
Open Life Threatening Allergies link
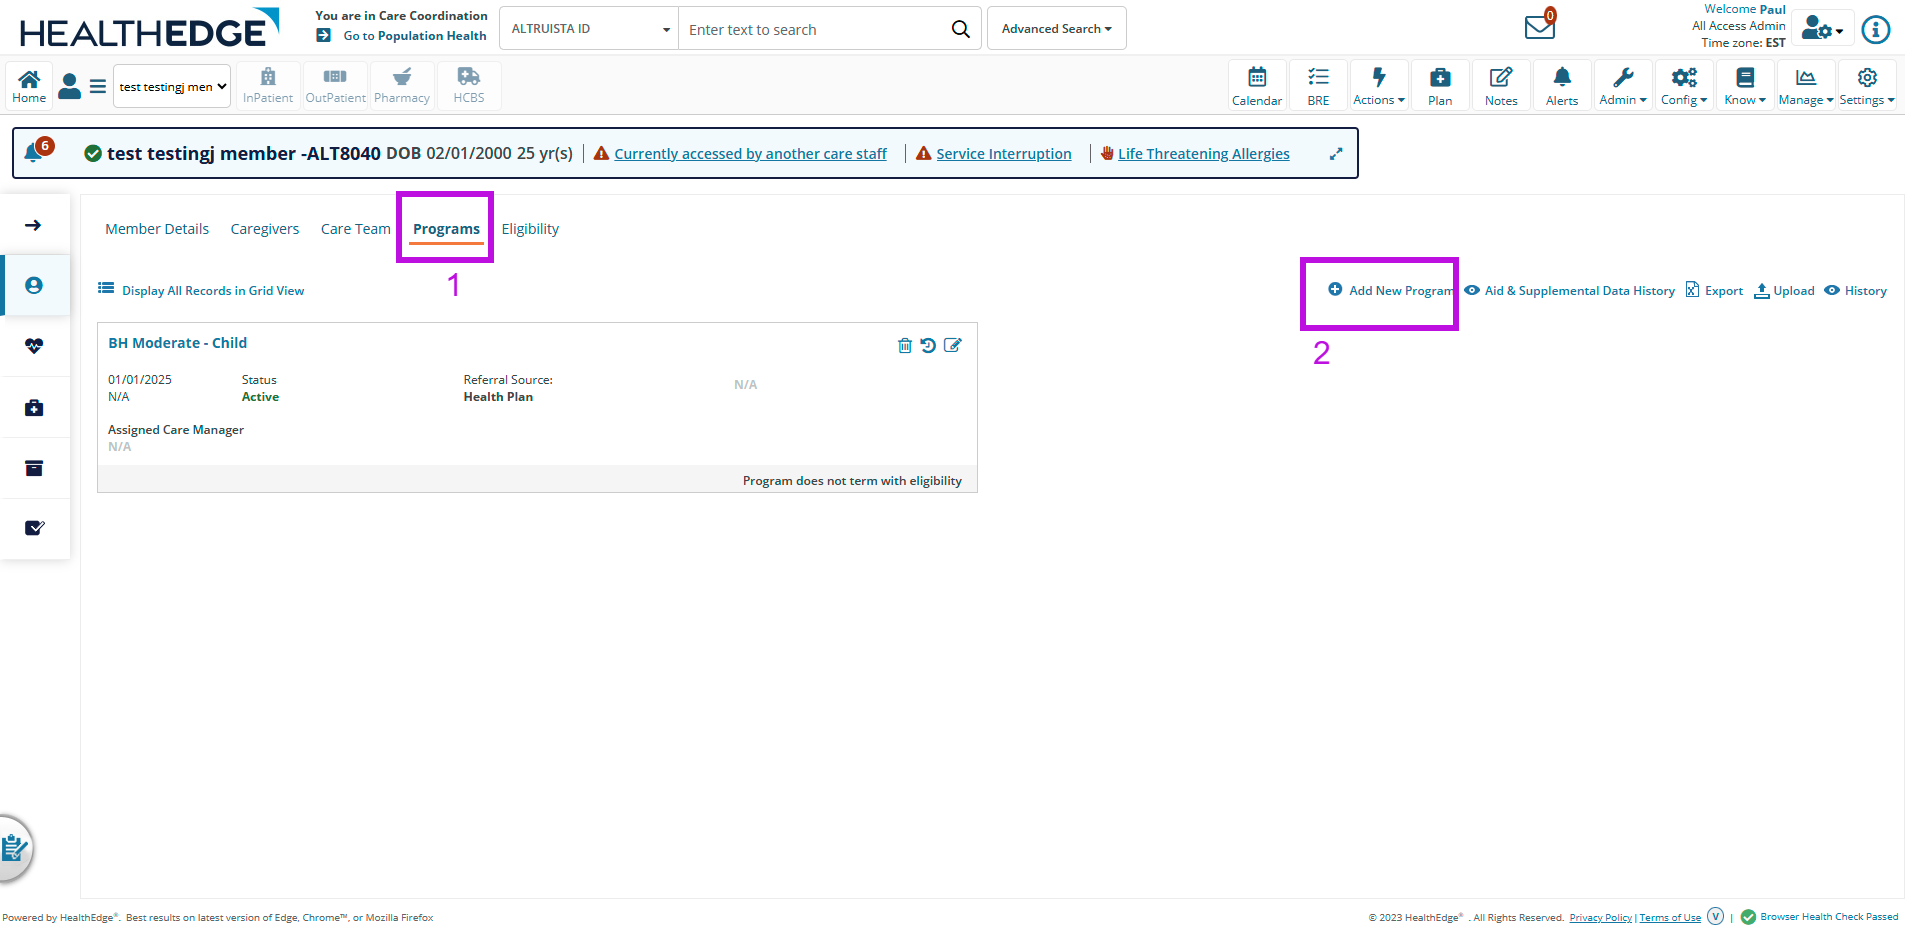pyautogui.click(x=1203, y=154)
